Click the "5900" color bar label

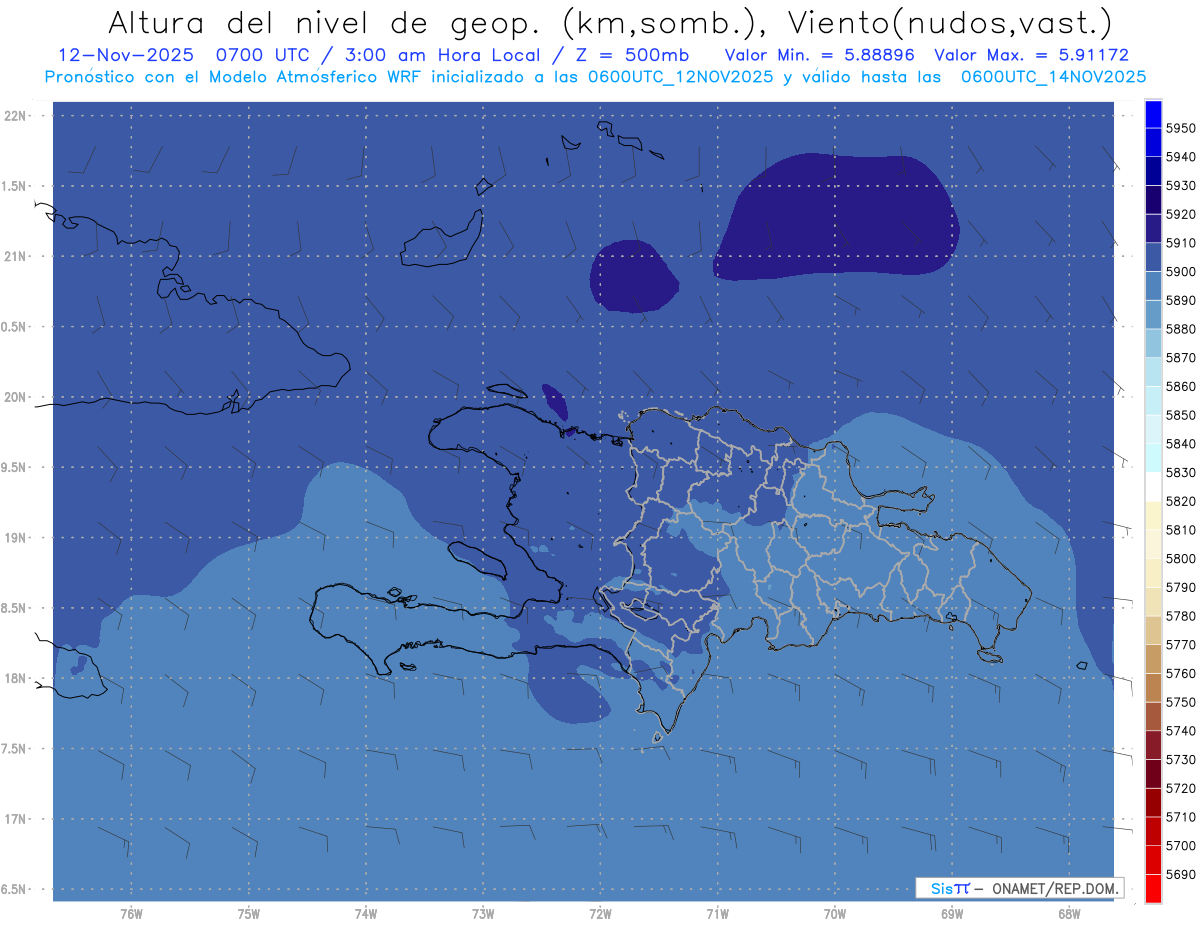click(x=1180, y=272)
